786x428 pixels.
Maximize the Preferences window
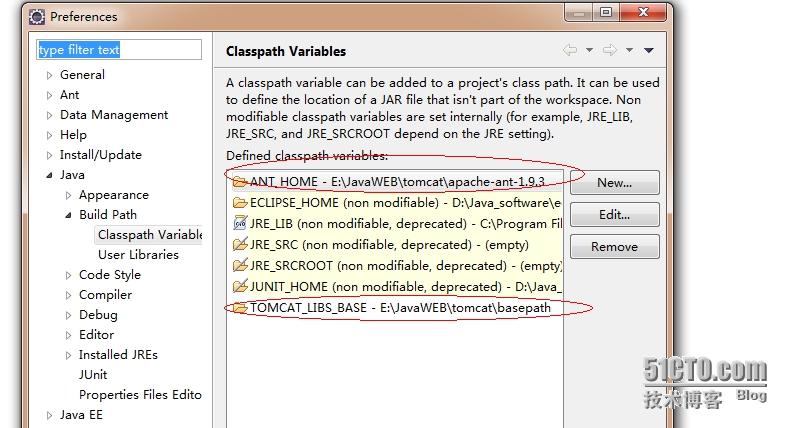pos(606,13)
